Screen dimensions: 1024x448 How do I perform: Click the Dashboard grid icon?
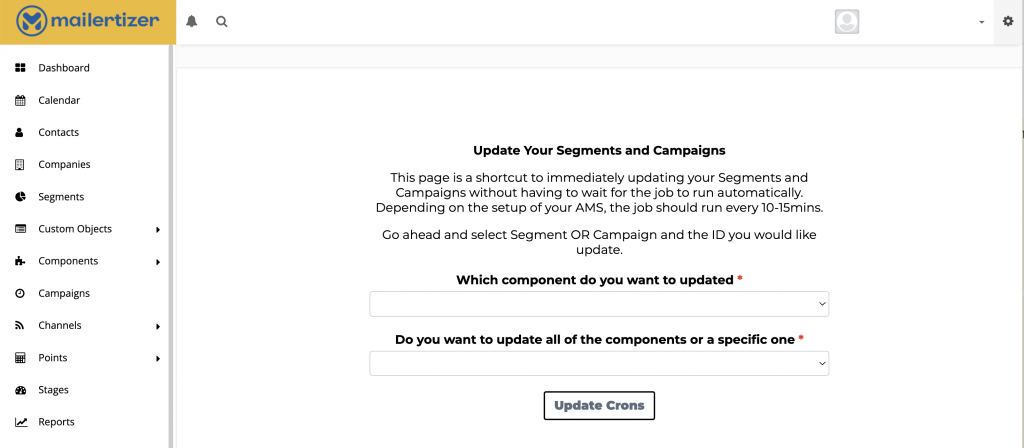(20, 68)
